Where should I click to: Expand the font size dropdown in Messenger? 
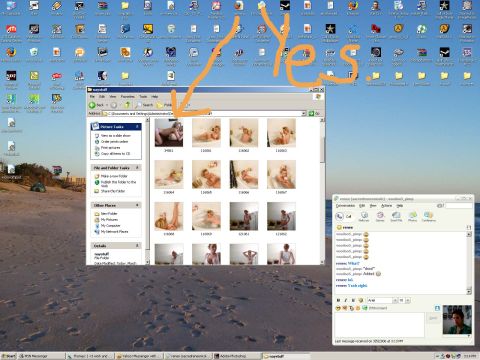pyautogui.click(x=408, y=300)
